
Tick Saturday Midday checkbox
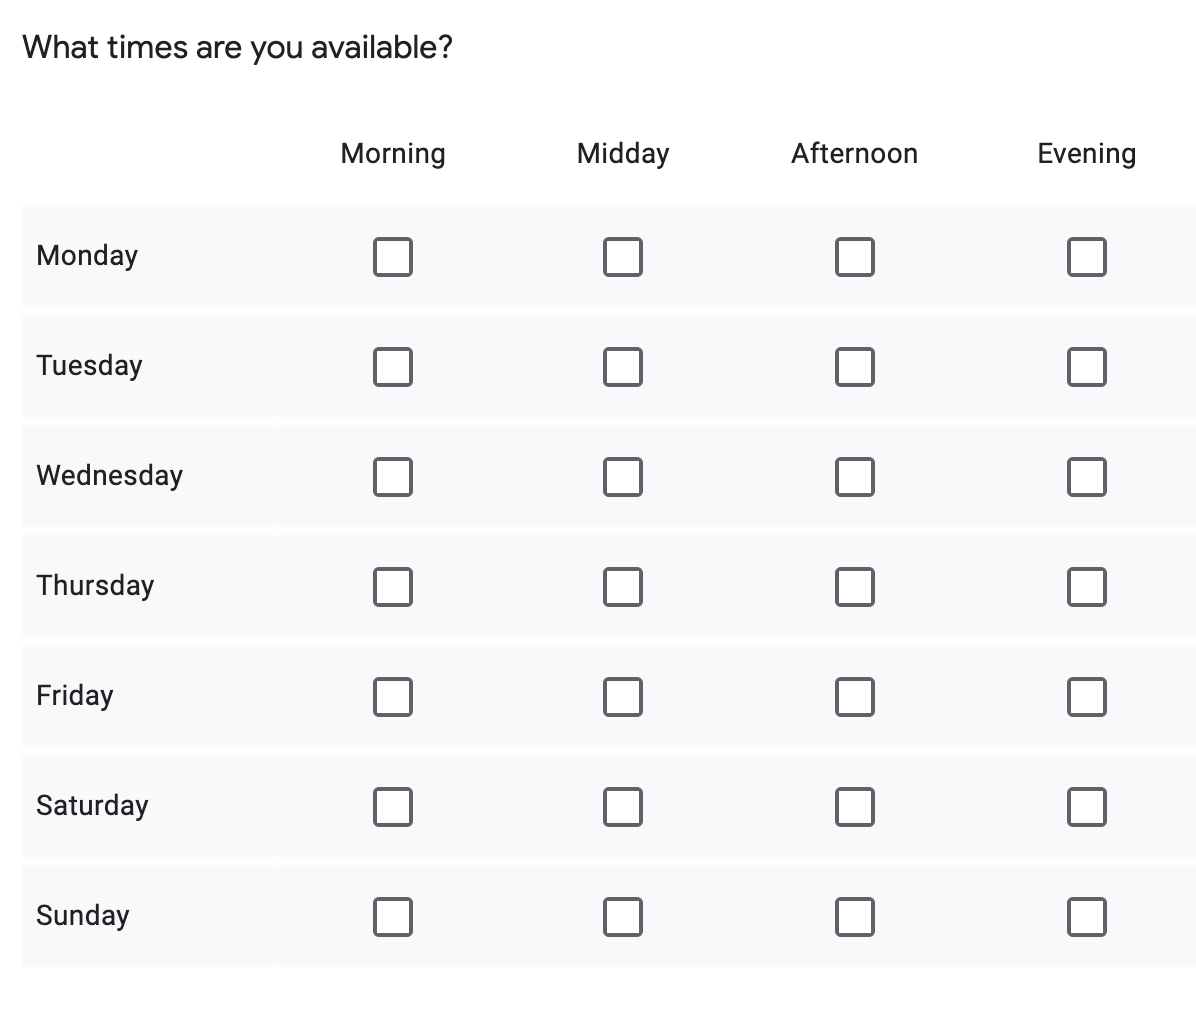pyautogui.click(x=623, y=807)
